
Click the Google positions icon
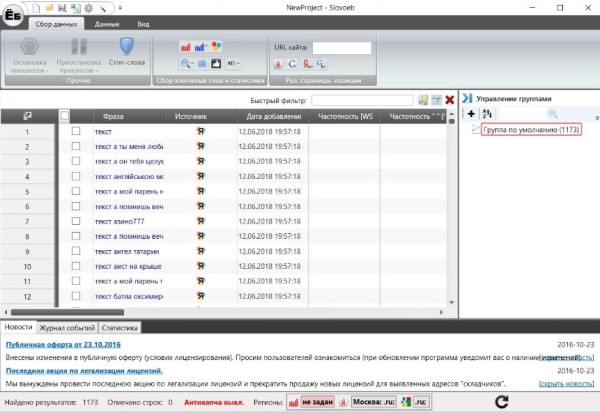321,64
